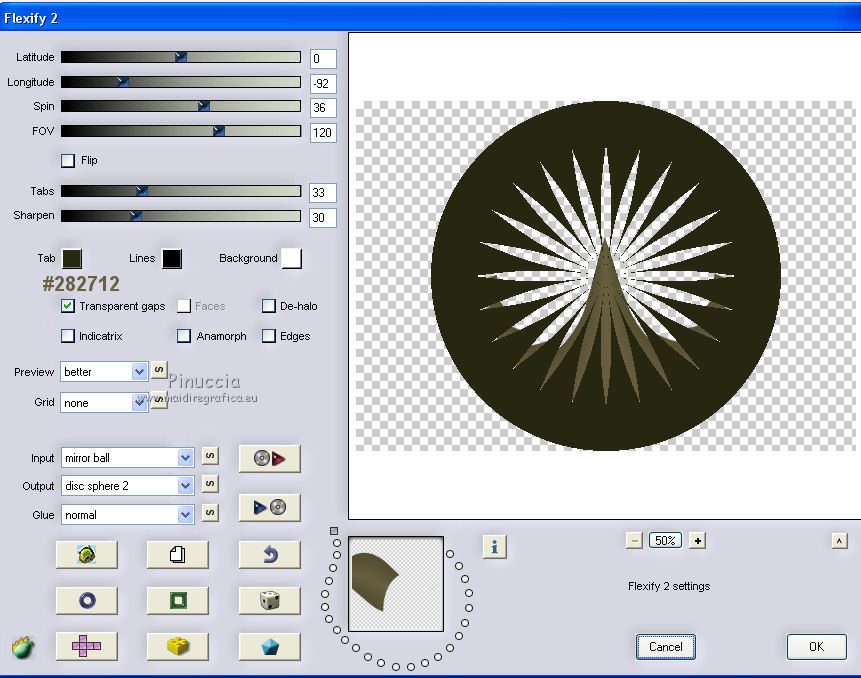Click the Longitude value field
Image resolution: width=861 pixels, height=678 pixels.
pos(323,83)
